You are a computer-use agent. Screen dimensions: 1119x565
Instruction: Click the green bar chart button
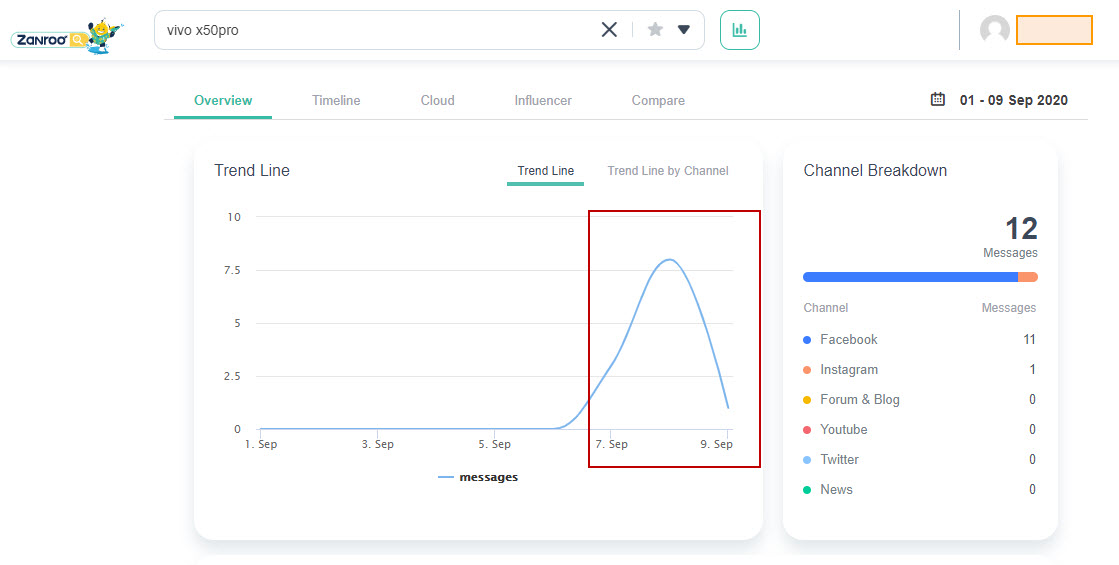(740, 30)
